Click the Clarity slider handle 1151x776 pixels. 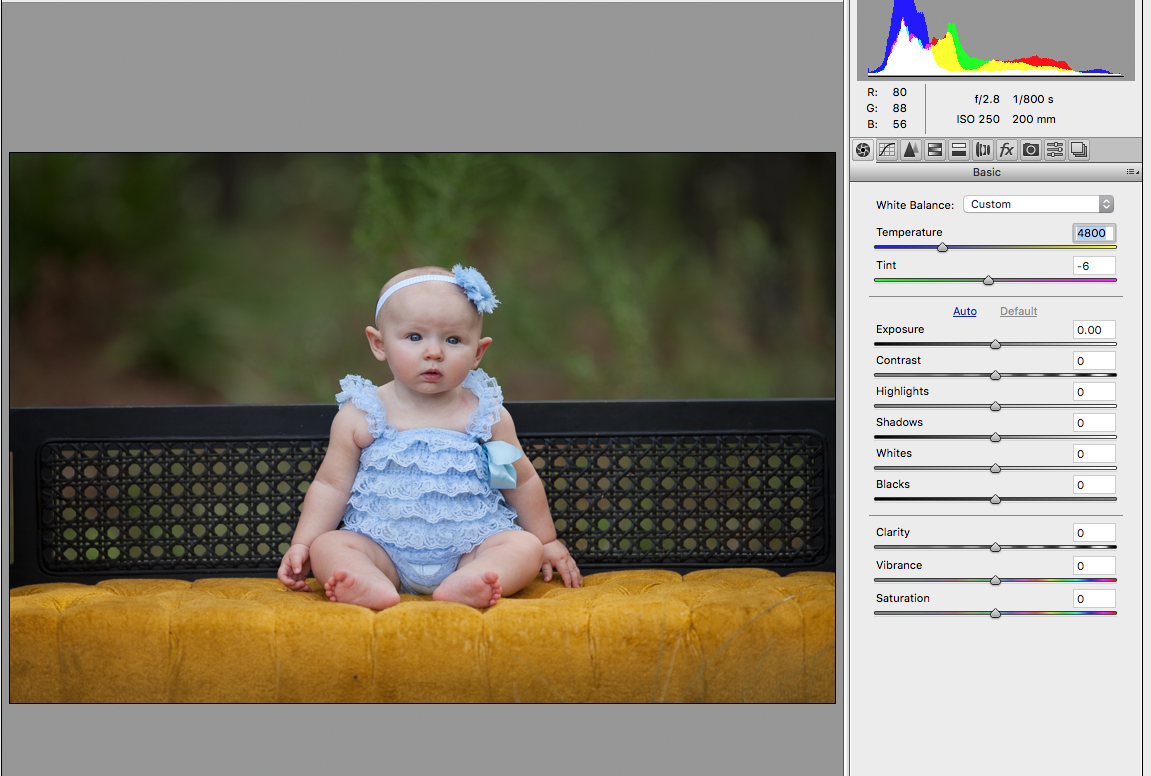click(x=995, y=547)
